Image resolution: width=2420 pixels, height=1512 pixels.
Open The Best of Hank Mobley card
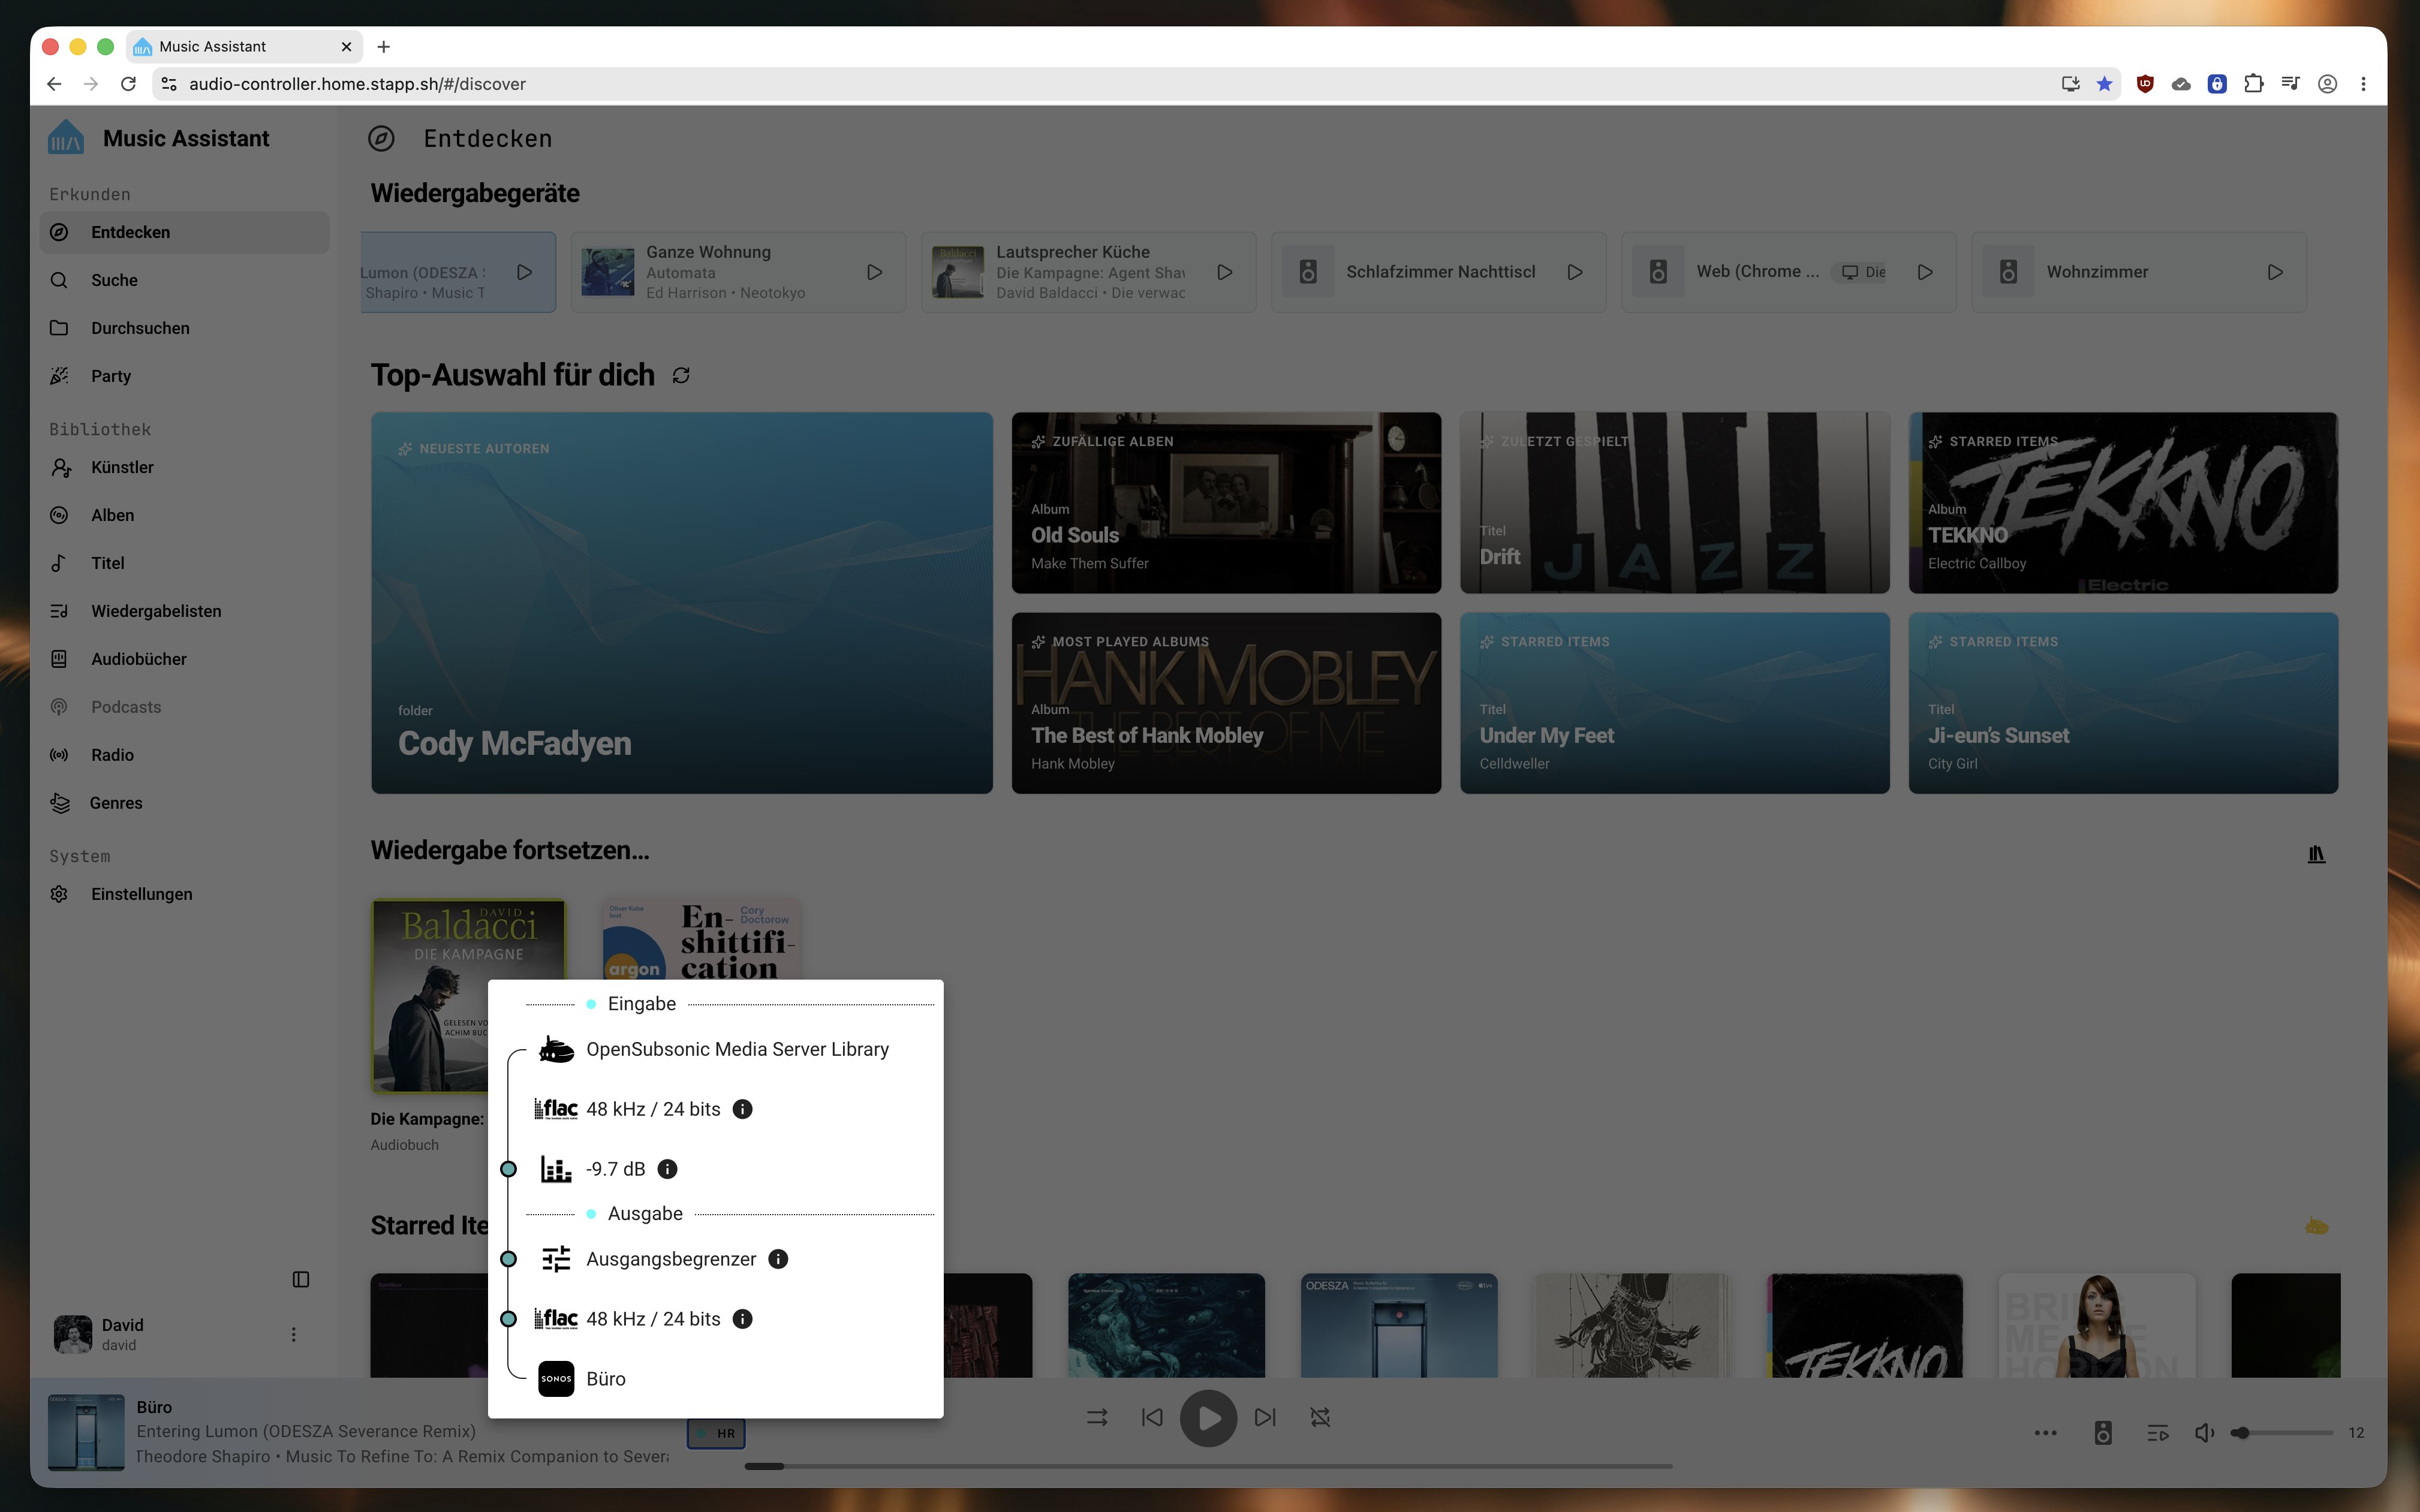[1226, 703]
